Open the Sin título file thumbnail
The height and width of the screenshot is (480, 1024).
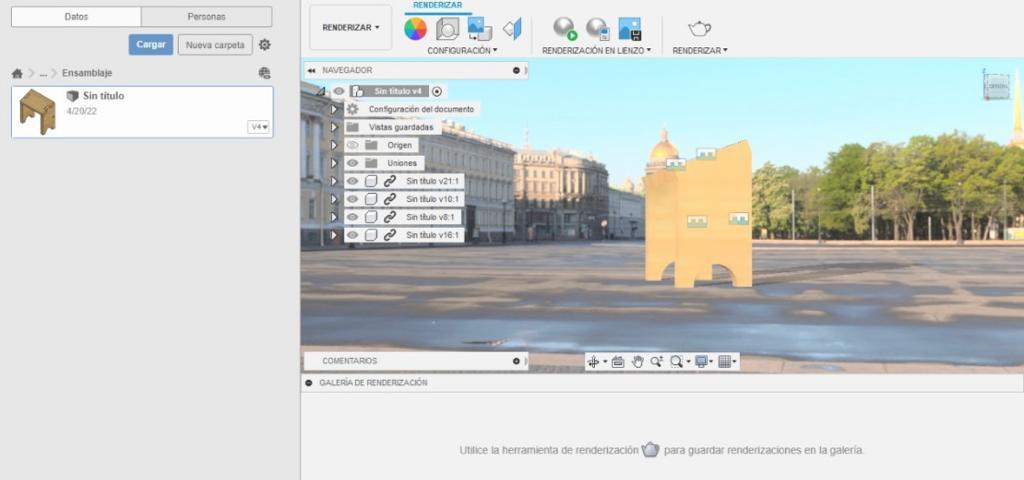tap(37, 112)
